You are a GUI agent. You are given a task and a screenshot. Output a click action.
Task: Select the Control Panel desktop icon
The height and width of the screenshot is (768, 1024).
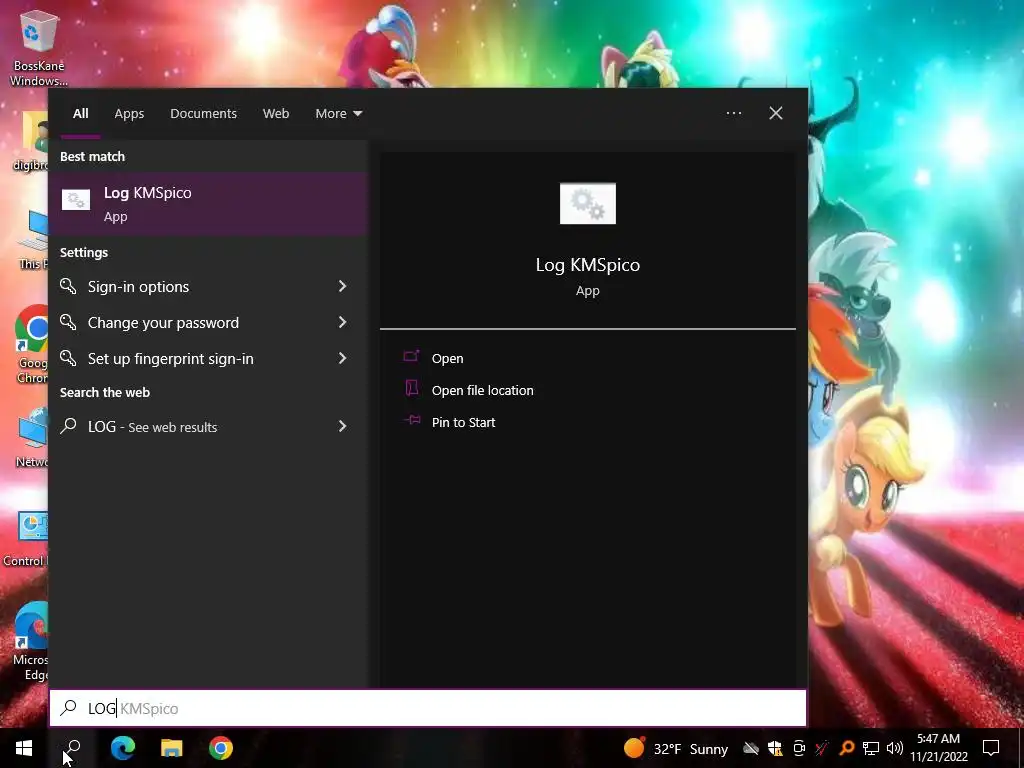[x=25, y=539]
